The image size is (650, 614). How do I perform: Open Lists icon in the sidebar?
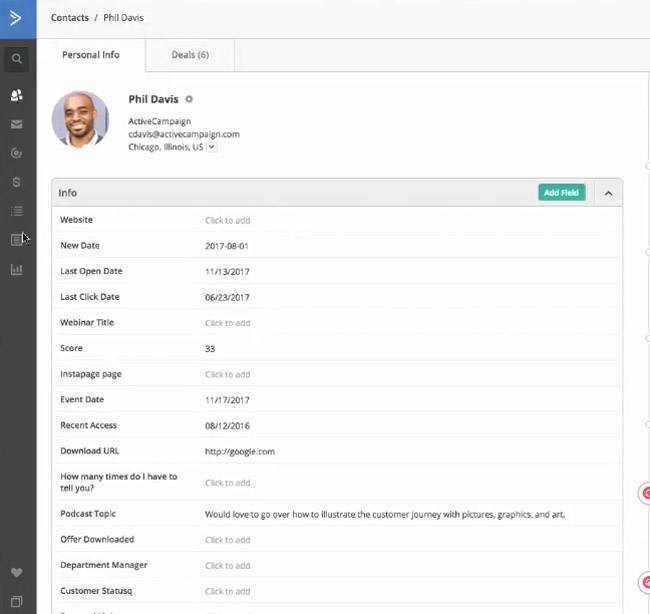pyautogui.click(x=16, y=211)
